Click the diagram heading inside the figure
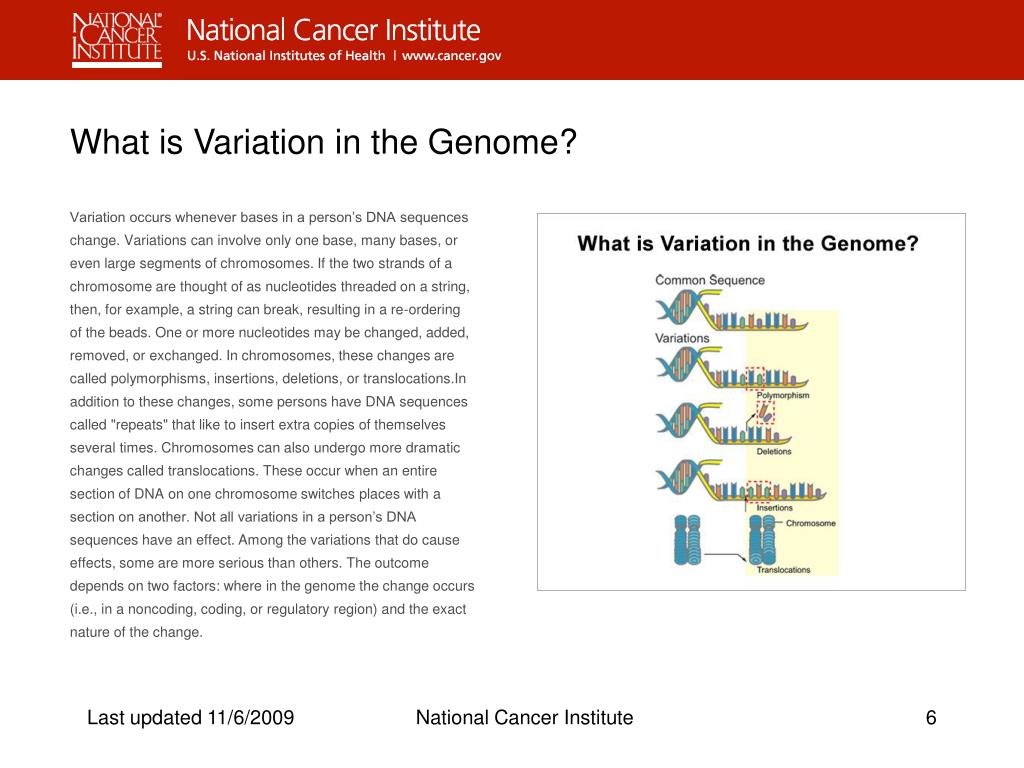This screenshot has height=768, width=1024. (748, 244)
